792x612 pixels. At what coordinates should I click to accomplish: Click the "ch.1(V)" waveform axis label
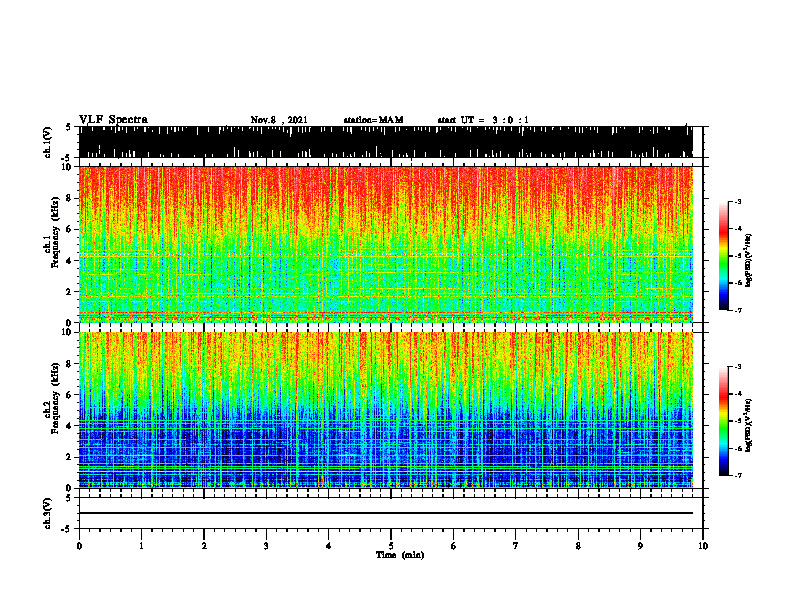coord(48,142)
